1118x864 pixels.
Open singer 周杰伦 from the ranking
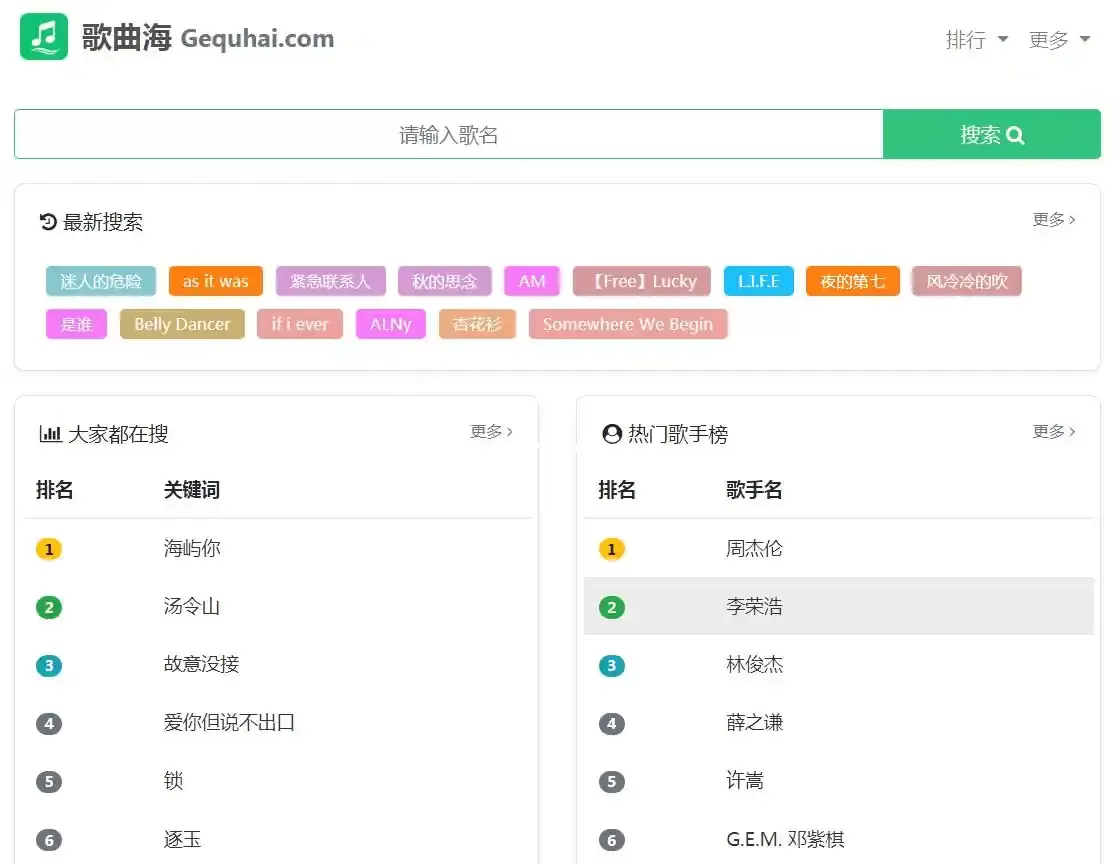pos(754,549)
